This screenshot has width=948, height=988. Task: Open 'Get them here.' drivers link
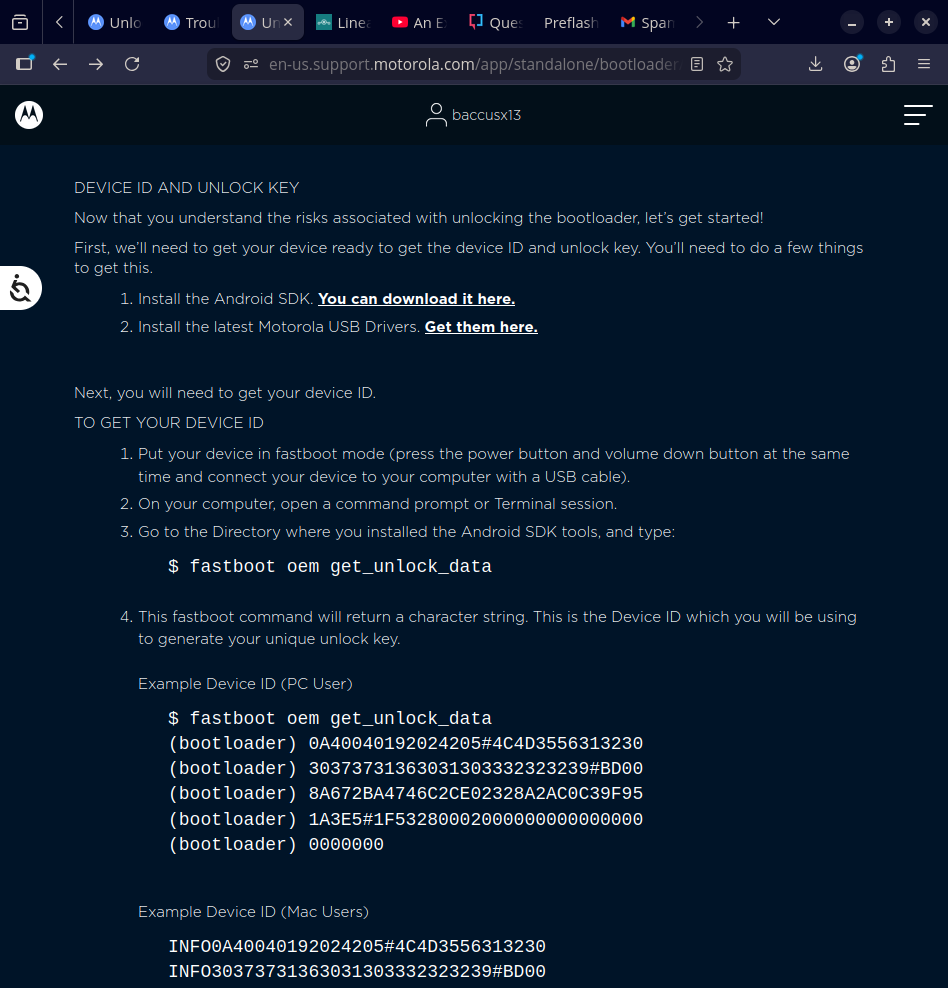click(481, 327)
